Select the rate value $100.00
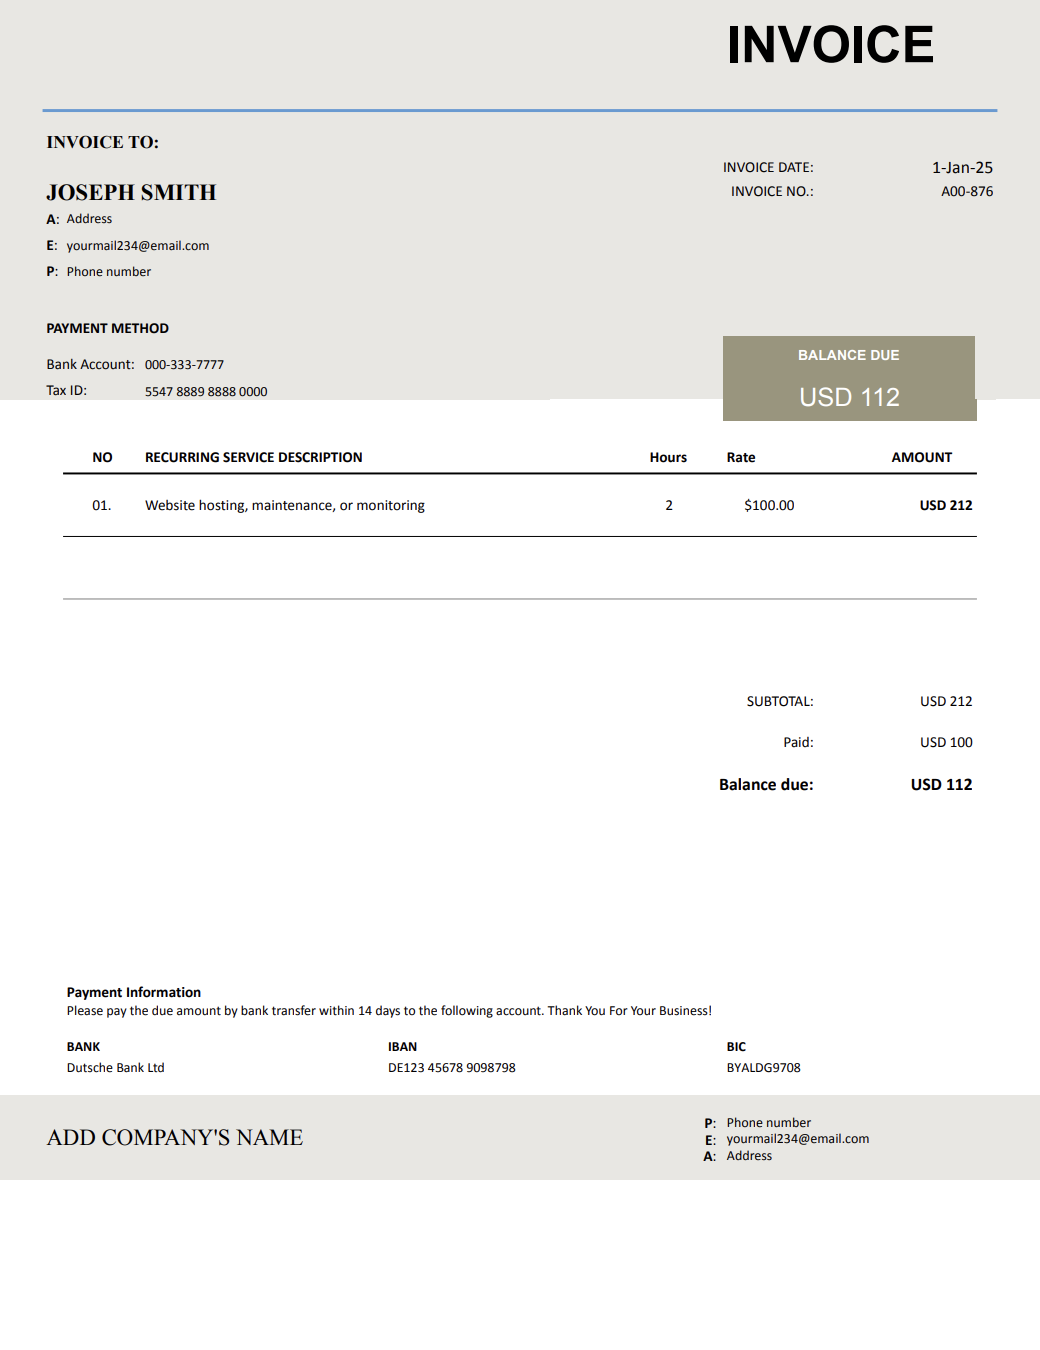1040x1350 pixels. (x=769, y=505)
